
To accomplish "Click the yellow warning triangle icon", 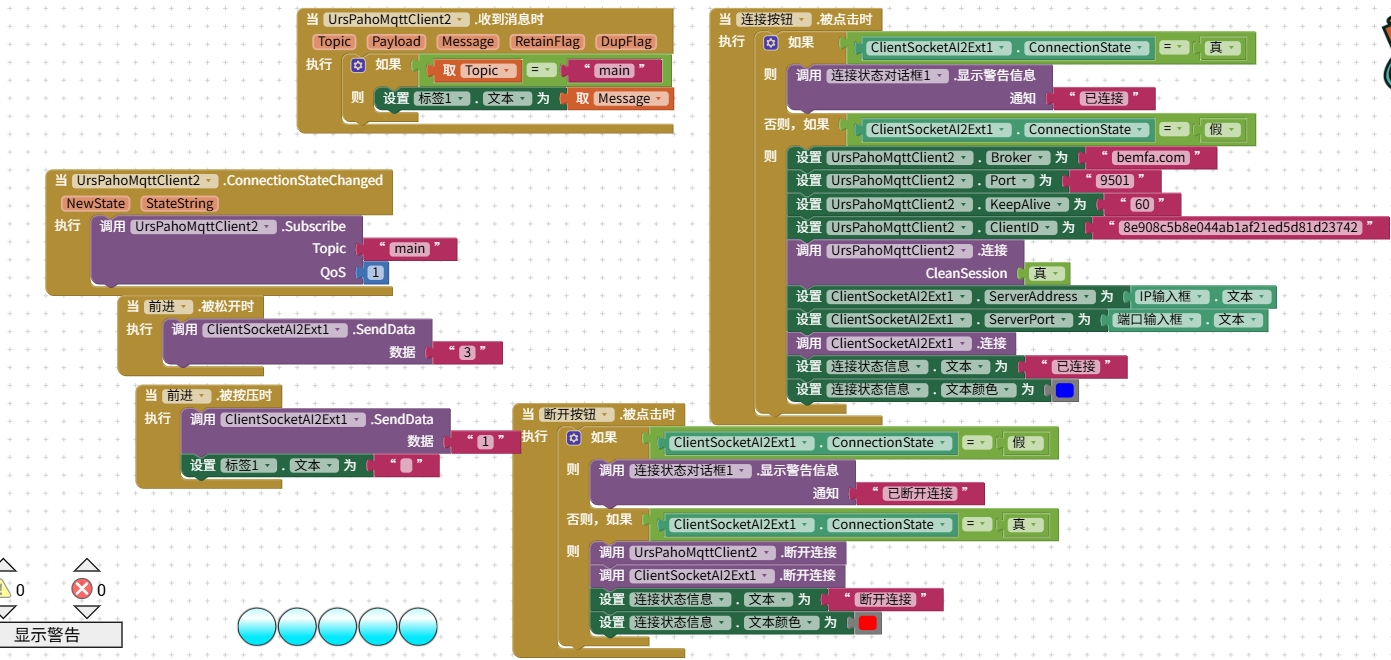I will pos(5,589).
